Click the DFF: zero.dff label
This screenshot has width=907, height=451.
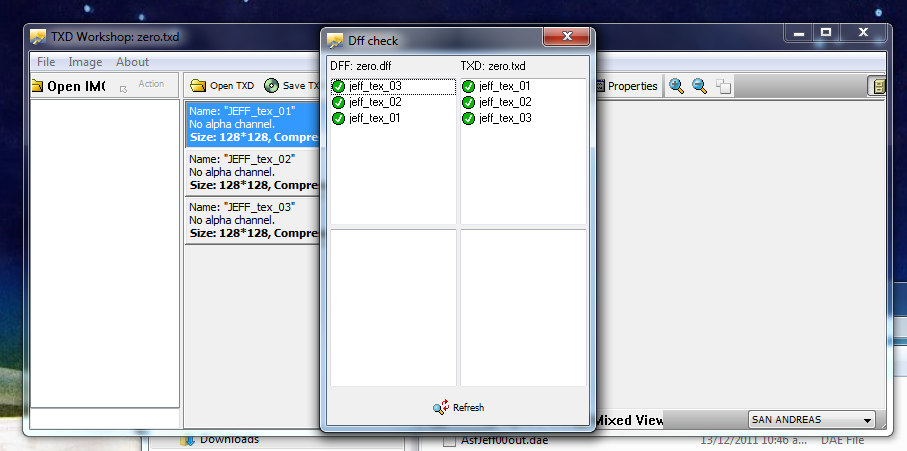coord(361,66)
